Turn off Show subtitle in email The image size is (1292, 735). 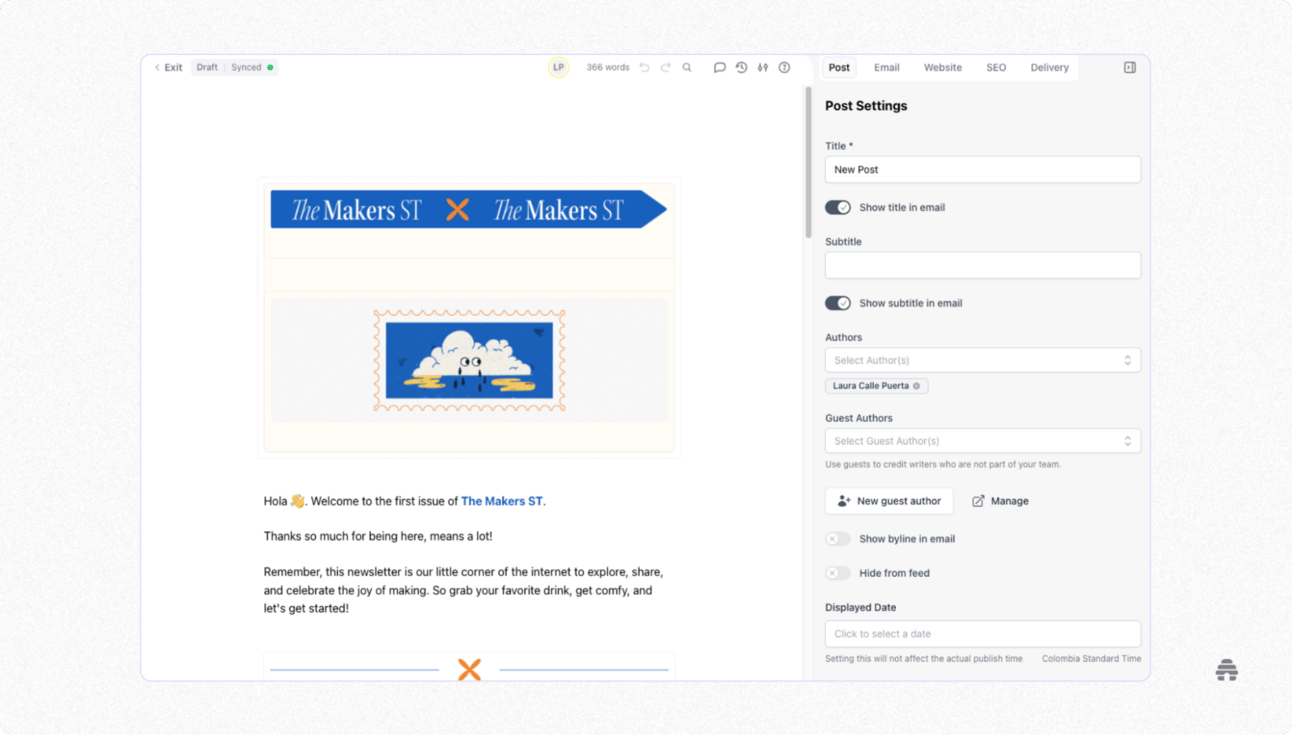pos(838,303)
